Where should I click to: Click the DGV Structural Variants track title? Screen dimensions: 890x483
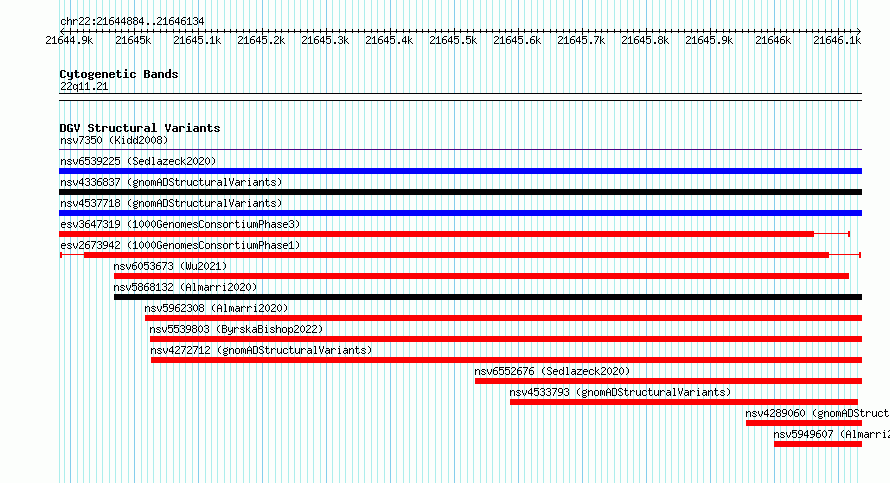click(x=140, y=128)
